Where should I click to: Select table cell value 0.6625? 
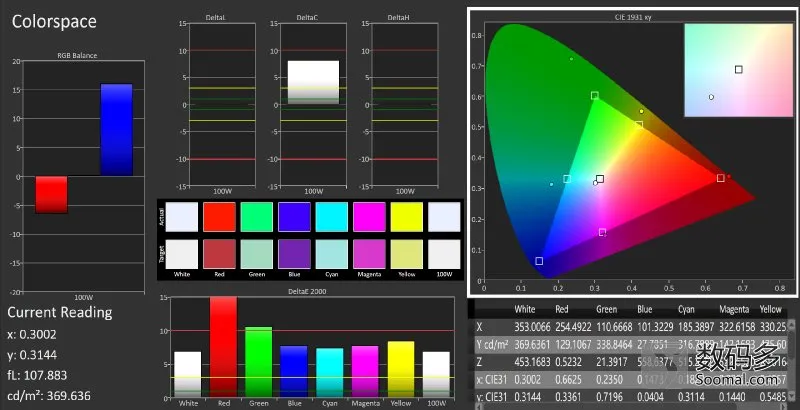click(569, 380)
